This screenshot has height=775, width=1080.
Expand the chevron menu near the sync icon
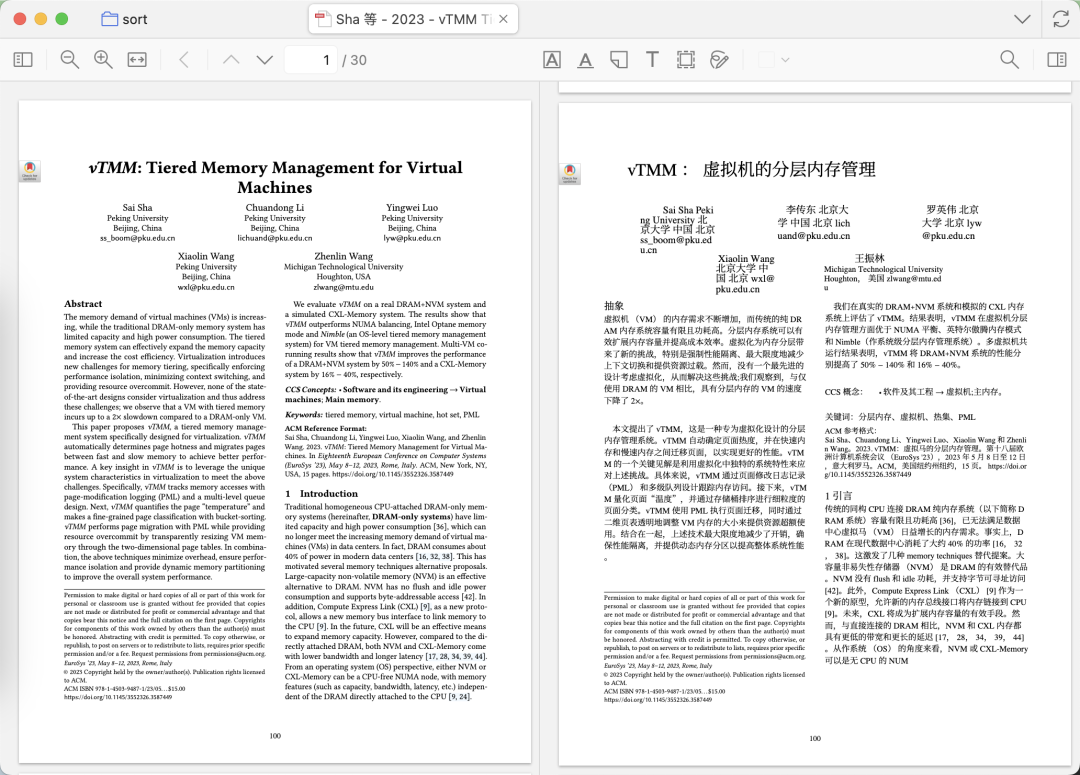(x=1022, y=19)
